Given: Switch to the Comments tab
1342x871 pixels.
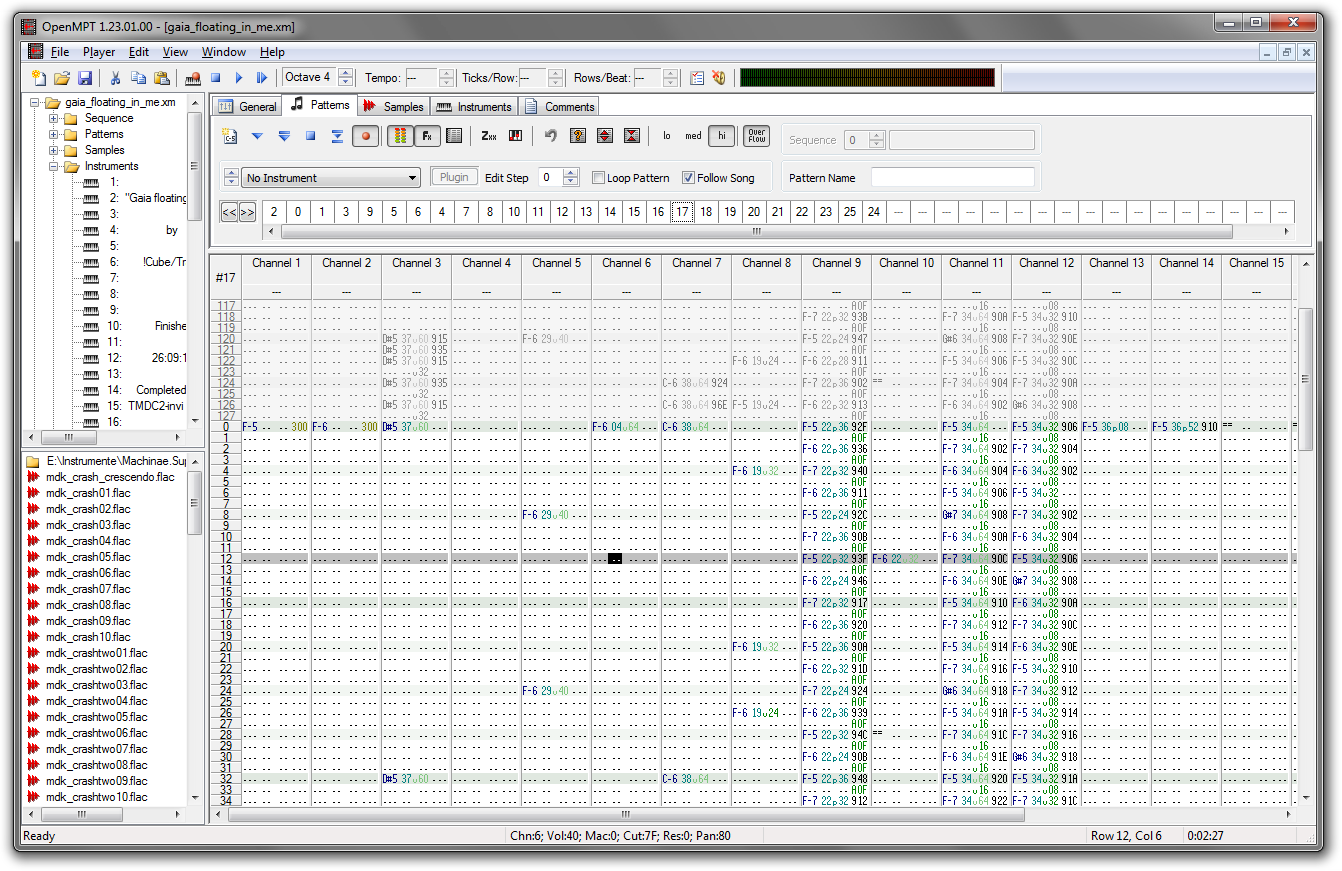Looking at the screenshot, I should tap(560, 106).
